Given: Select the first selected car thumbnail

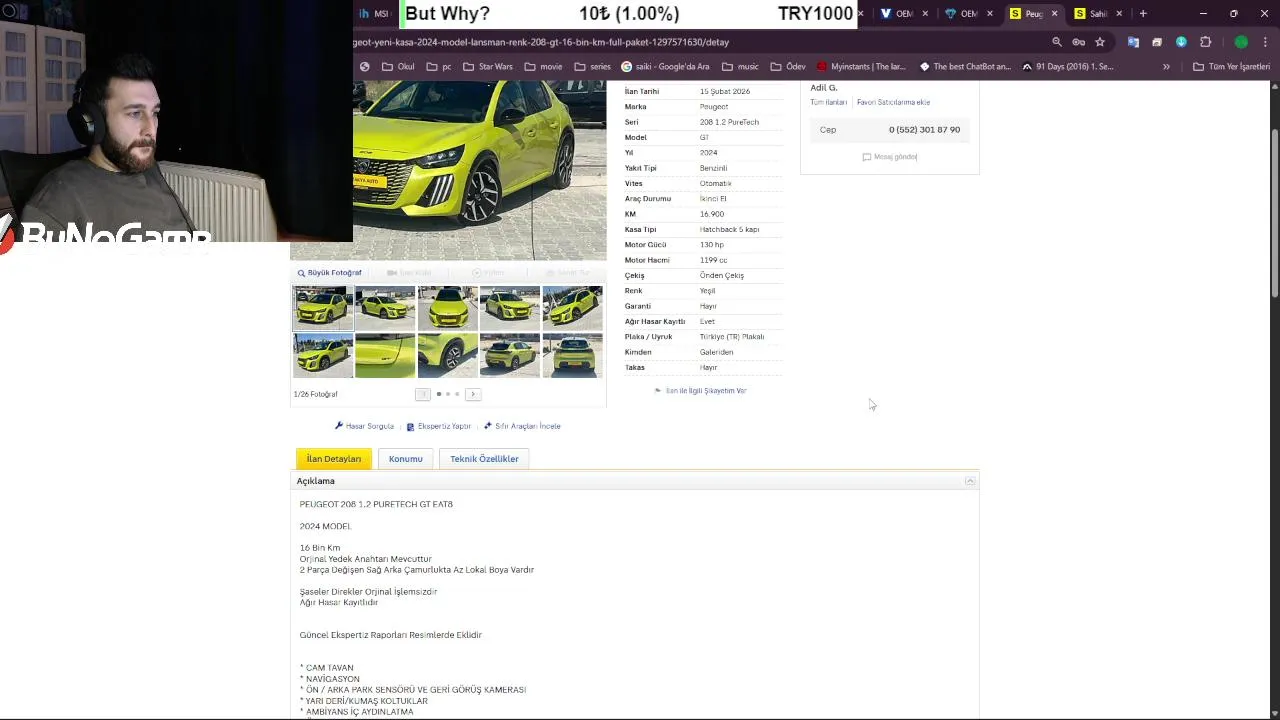Looking at the screenshot, I should (322, 308).
